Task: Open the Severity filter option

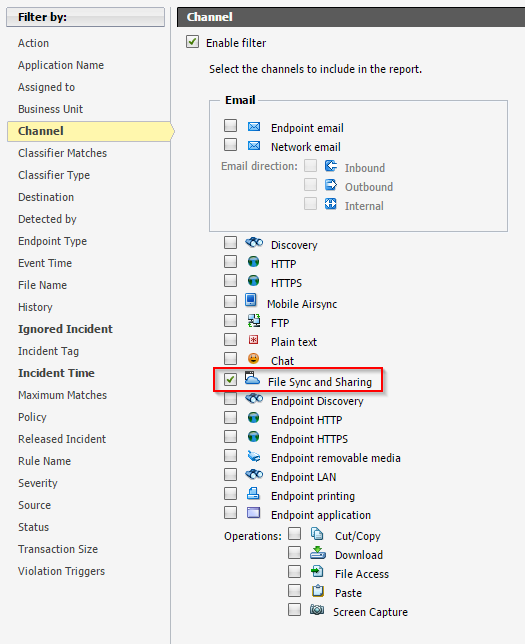Action: (x=38, y=483)
